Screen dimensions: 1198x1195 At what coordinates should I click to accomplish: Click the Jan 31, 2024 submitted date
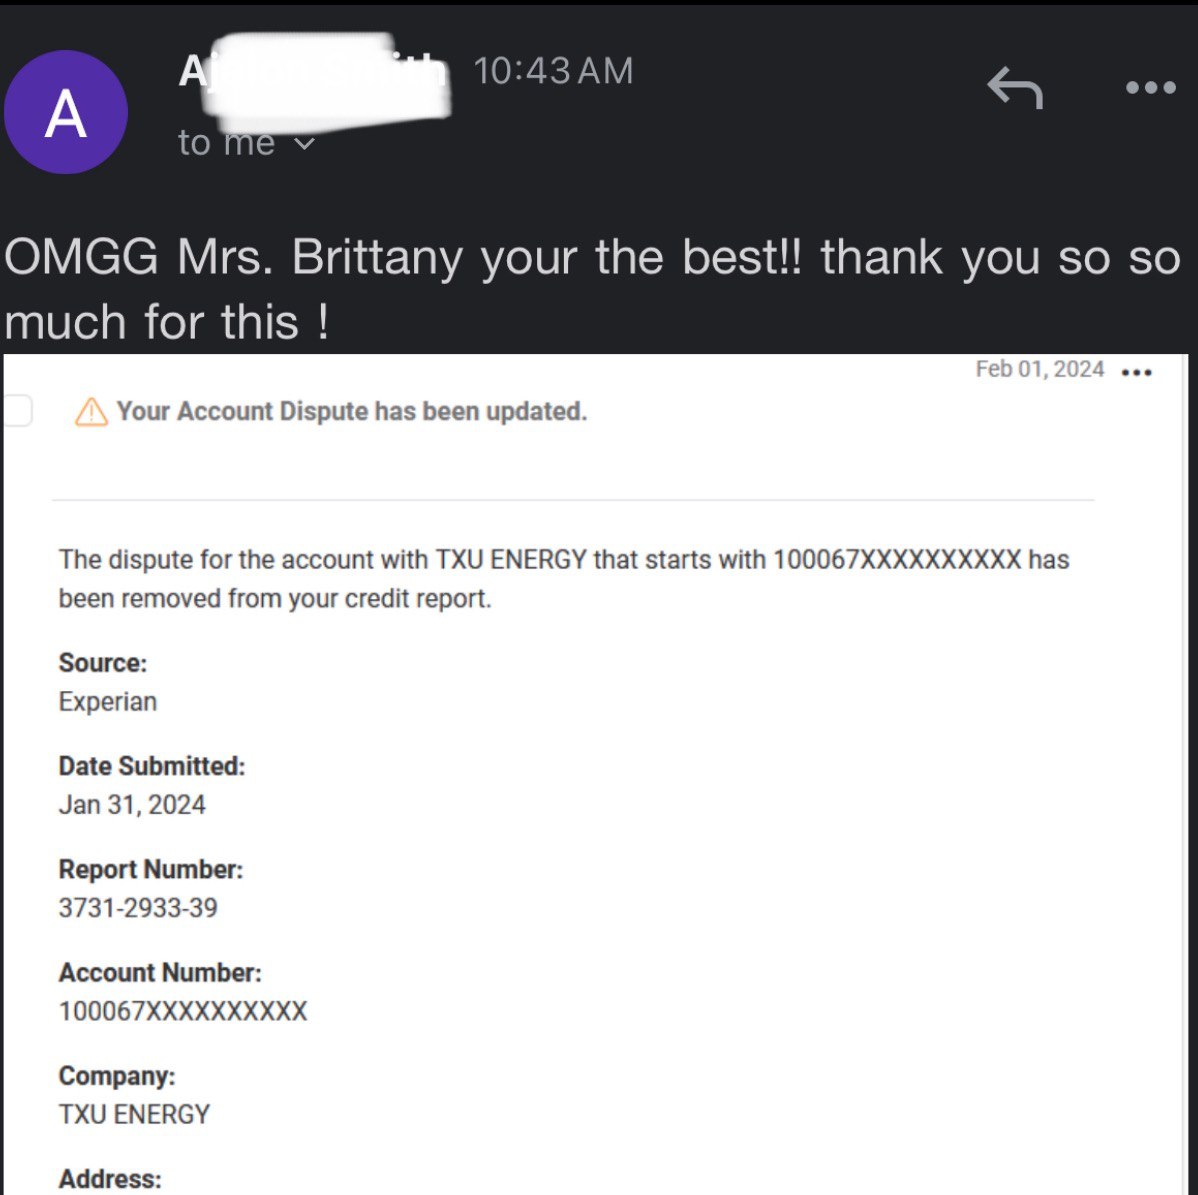(132, 805)
